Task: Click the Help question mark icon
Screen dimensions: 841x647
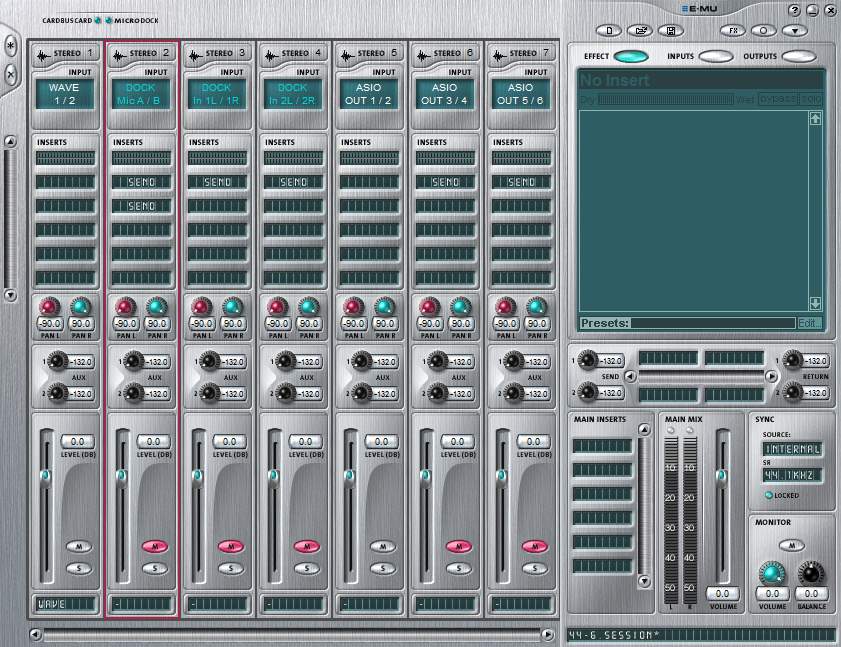Action: tap(795, 10)
